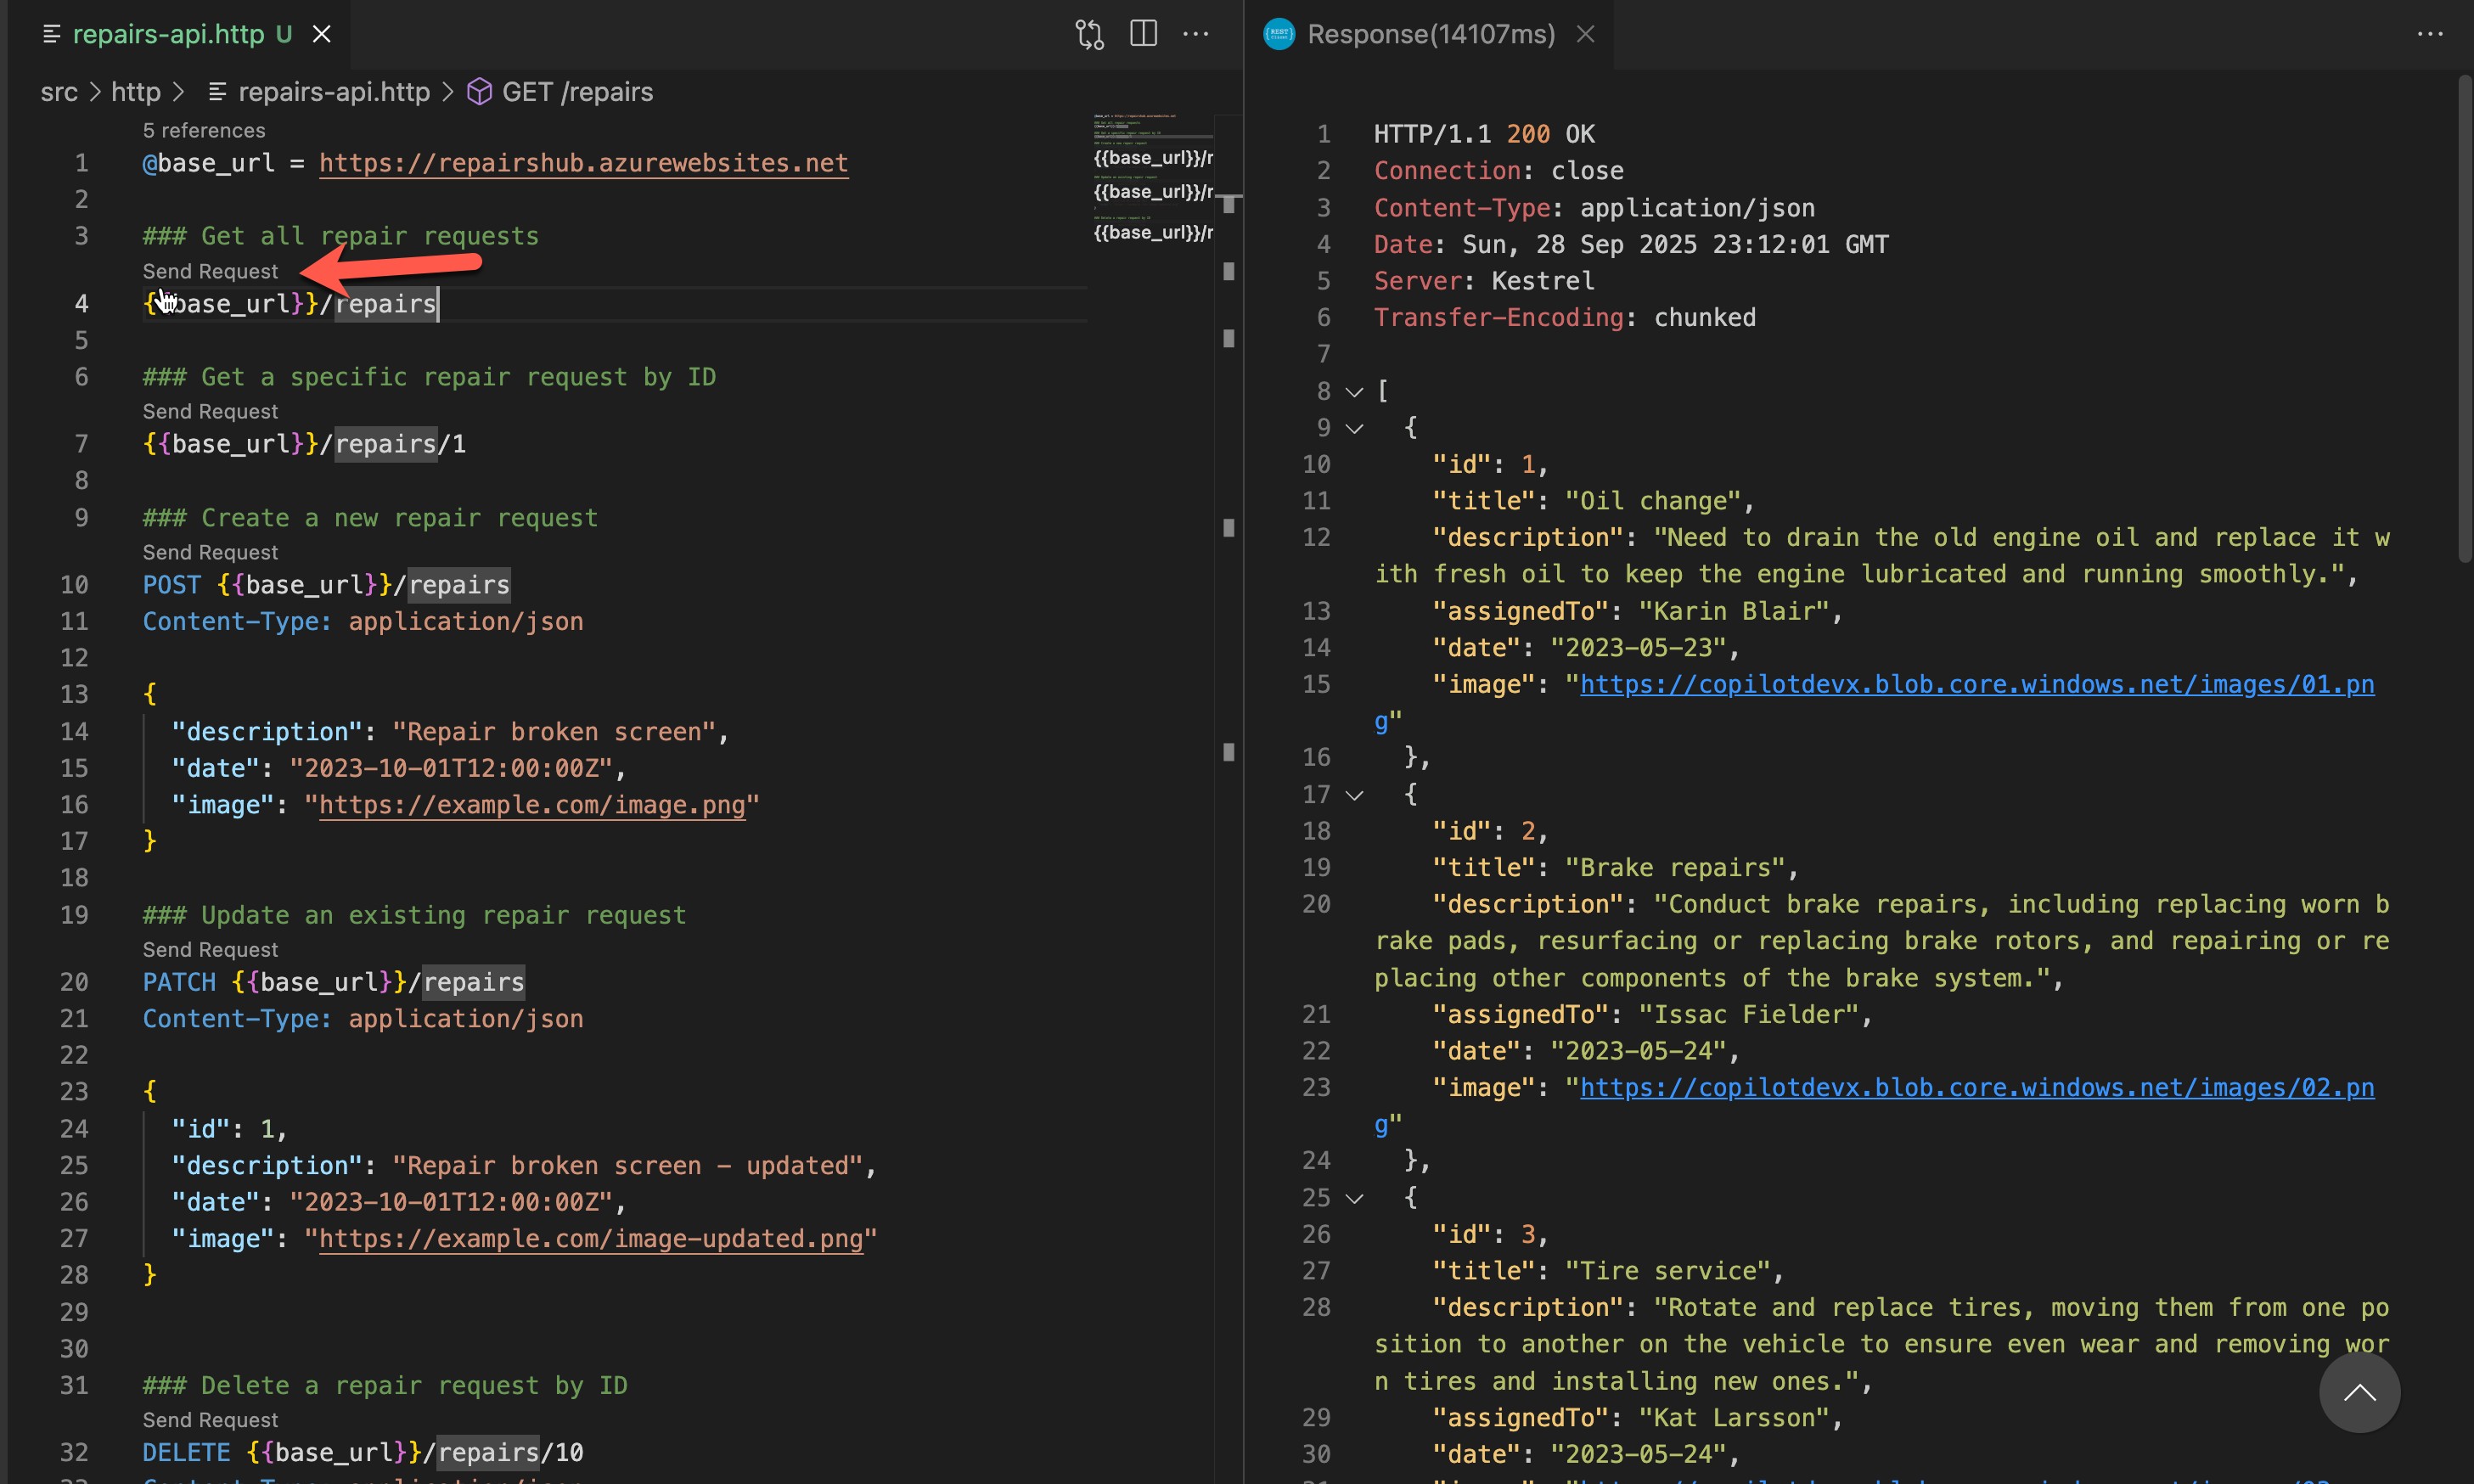Viewport: 2474px width, 1484px height.
Task: Collapse the Tire service object at line 25
Action: tap(1353, 1197)
